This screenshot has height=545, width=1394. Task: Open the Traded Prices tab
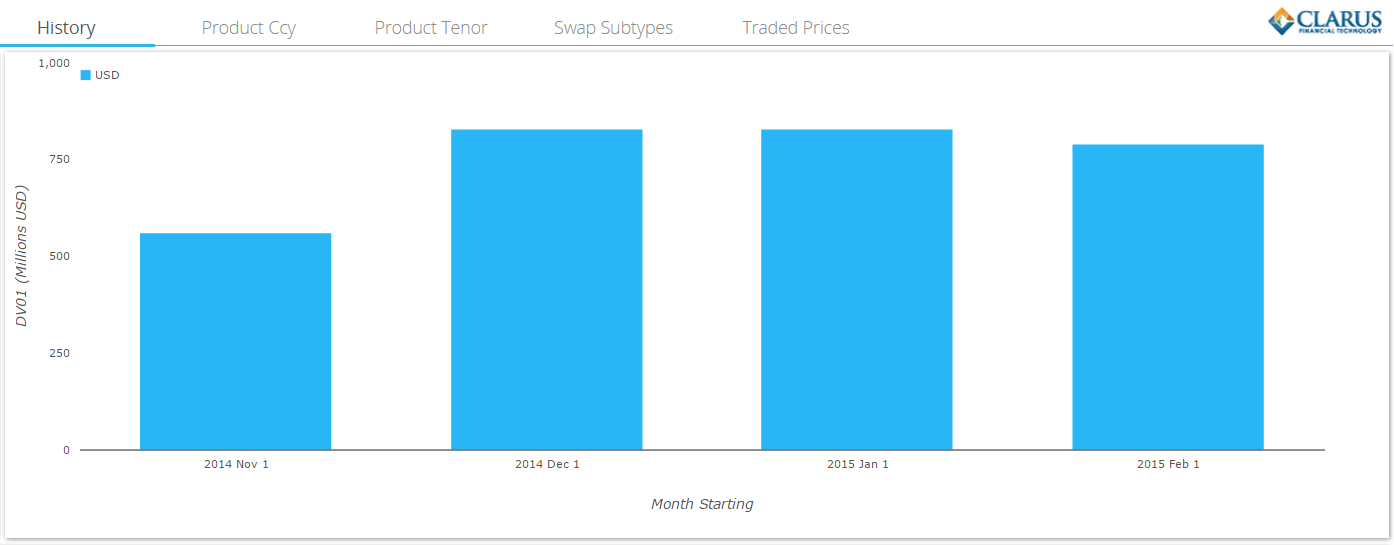pyautogui.click(x=796, y=28)
